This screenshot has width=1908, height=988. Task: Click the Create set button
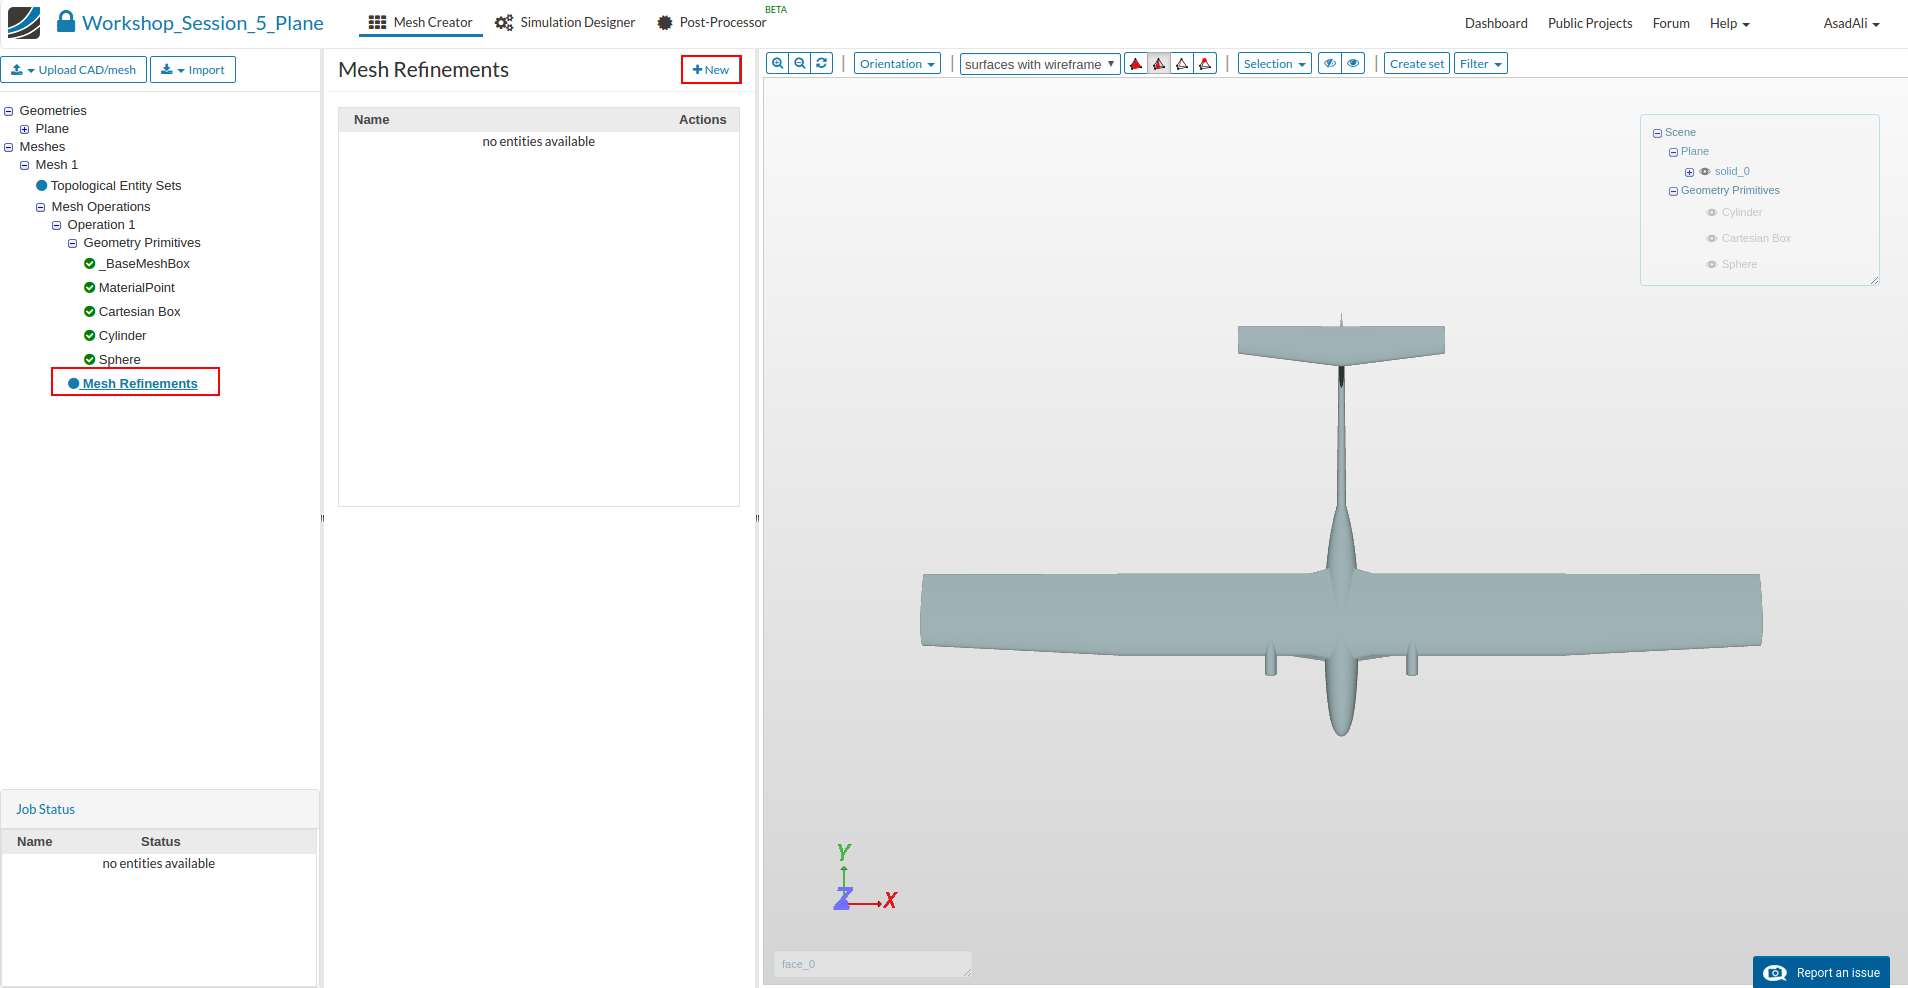coord(1416,64)
